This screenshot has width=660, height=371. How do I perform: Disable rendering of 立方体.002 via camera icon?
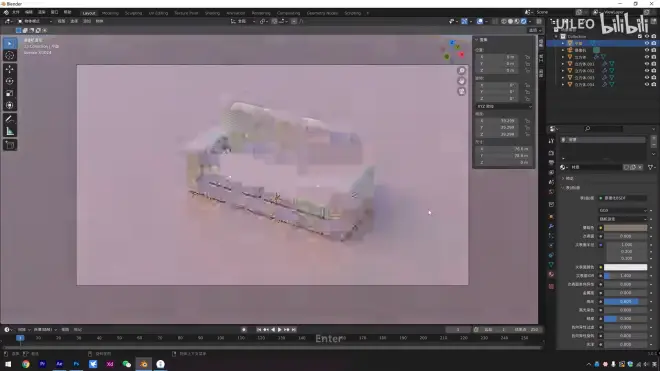click(654, 71)
